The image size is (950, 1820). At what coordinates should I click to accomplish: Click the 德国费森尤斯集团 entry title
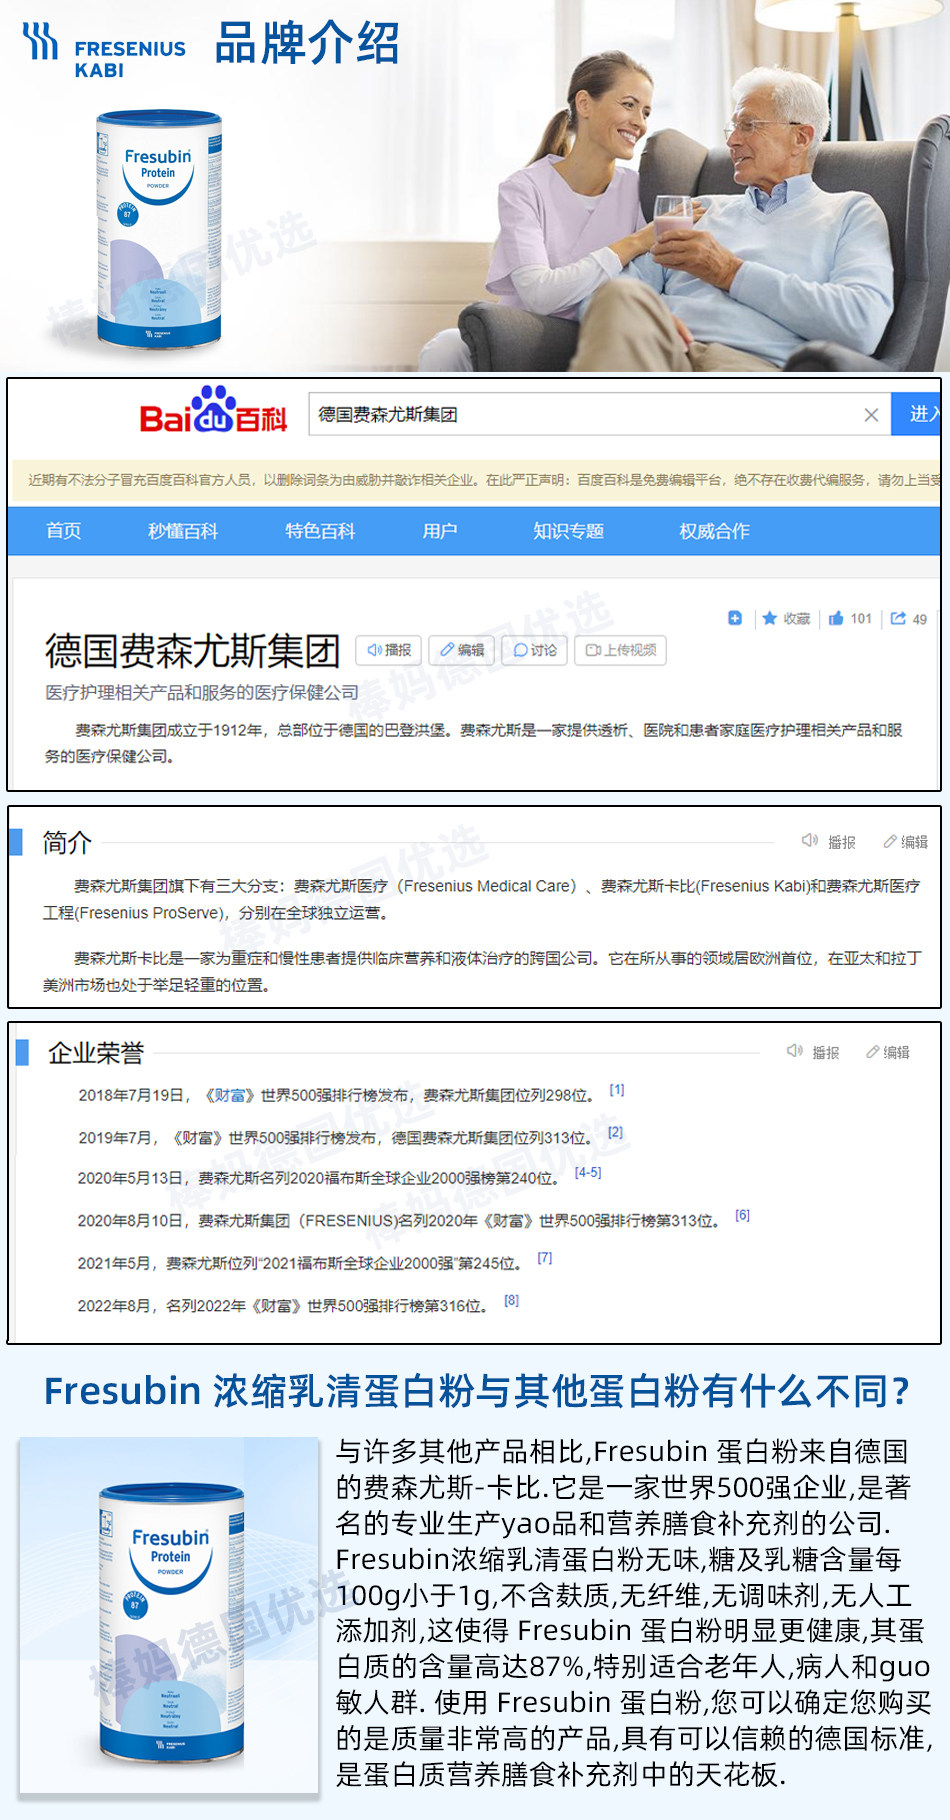pos(193,651)
